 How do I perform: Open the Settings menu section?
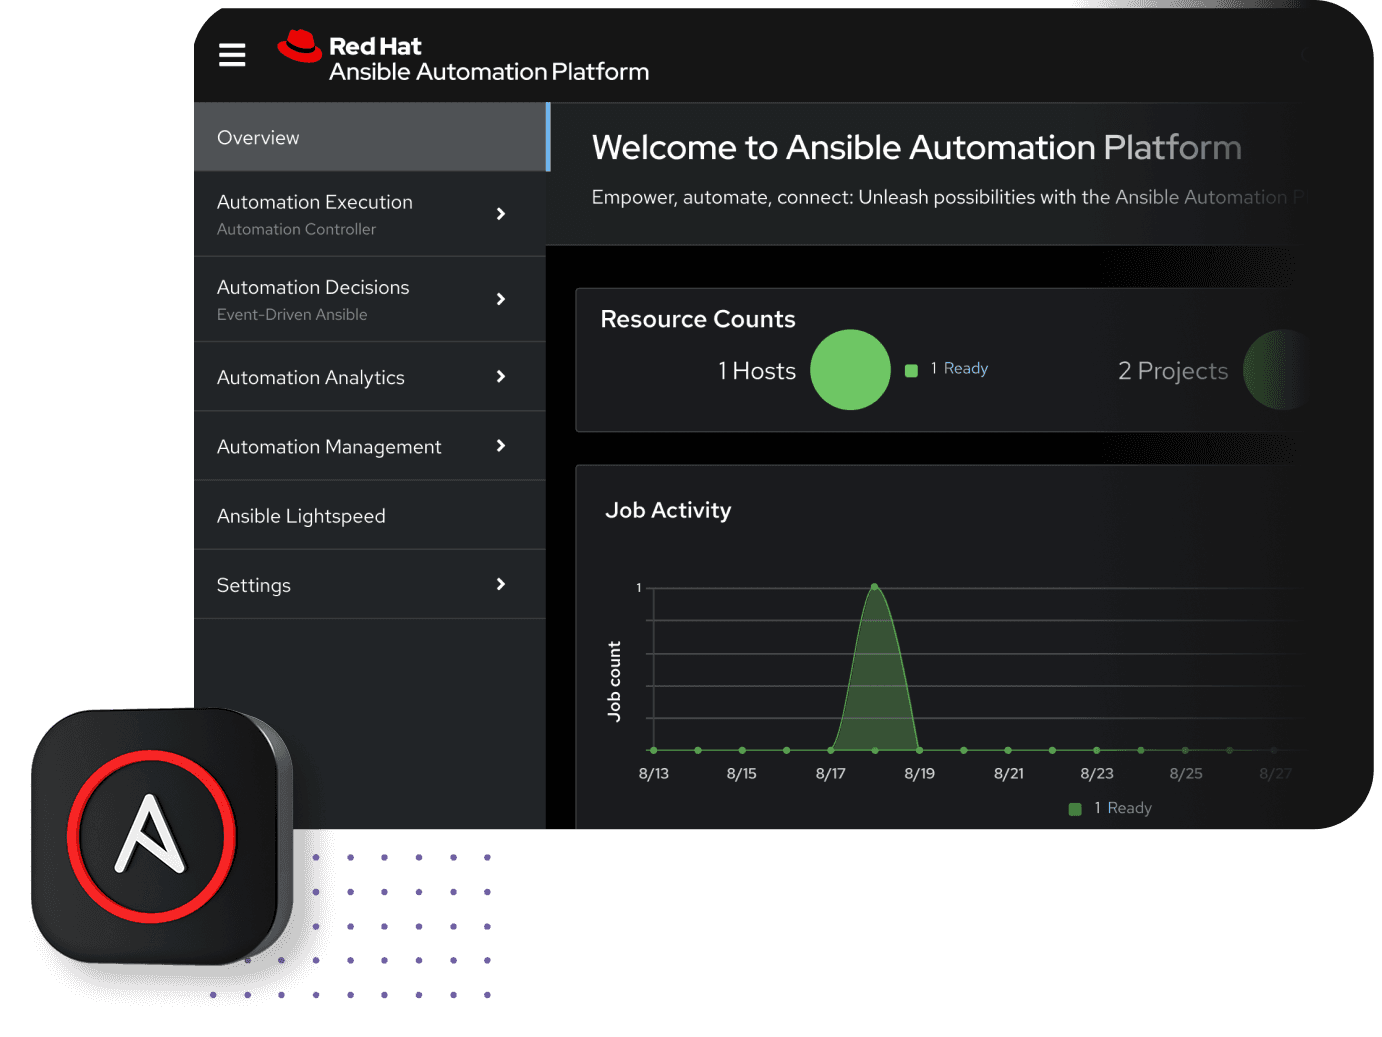coord(370,584)
